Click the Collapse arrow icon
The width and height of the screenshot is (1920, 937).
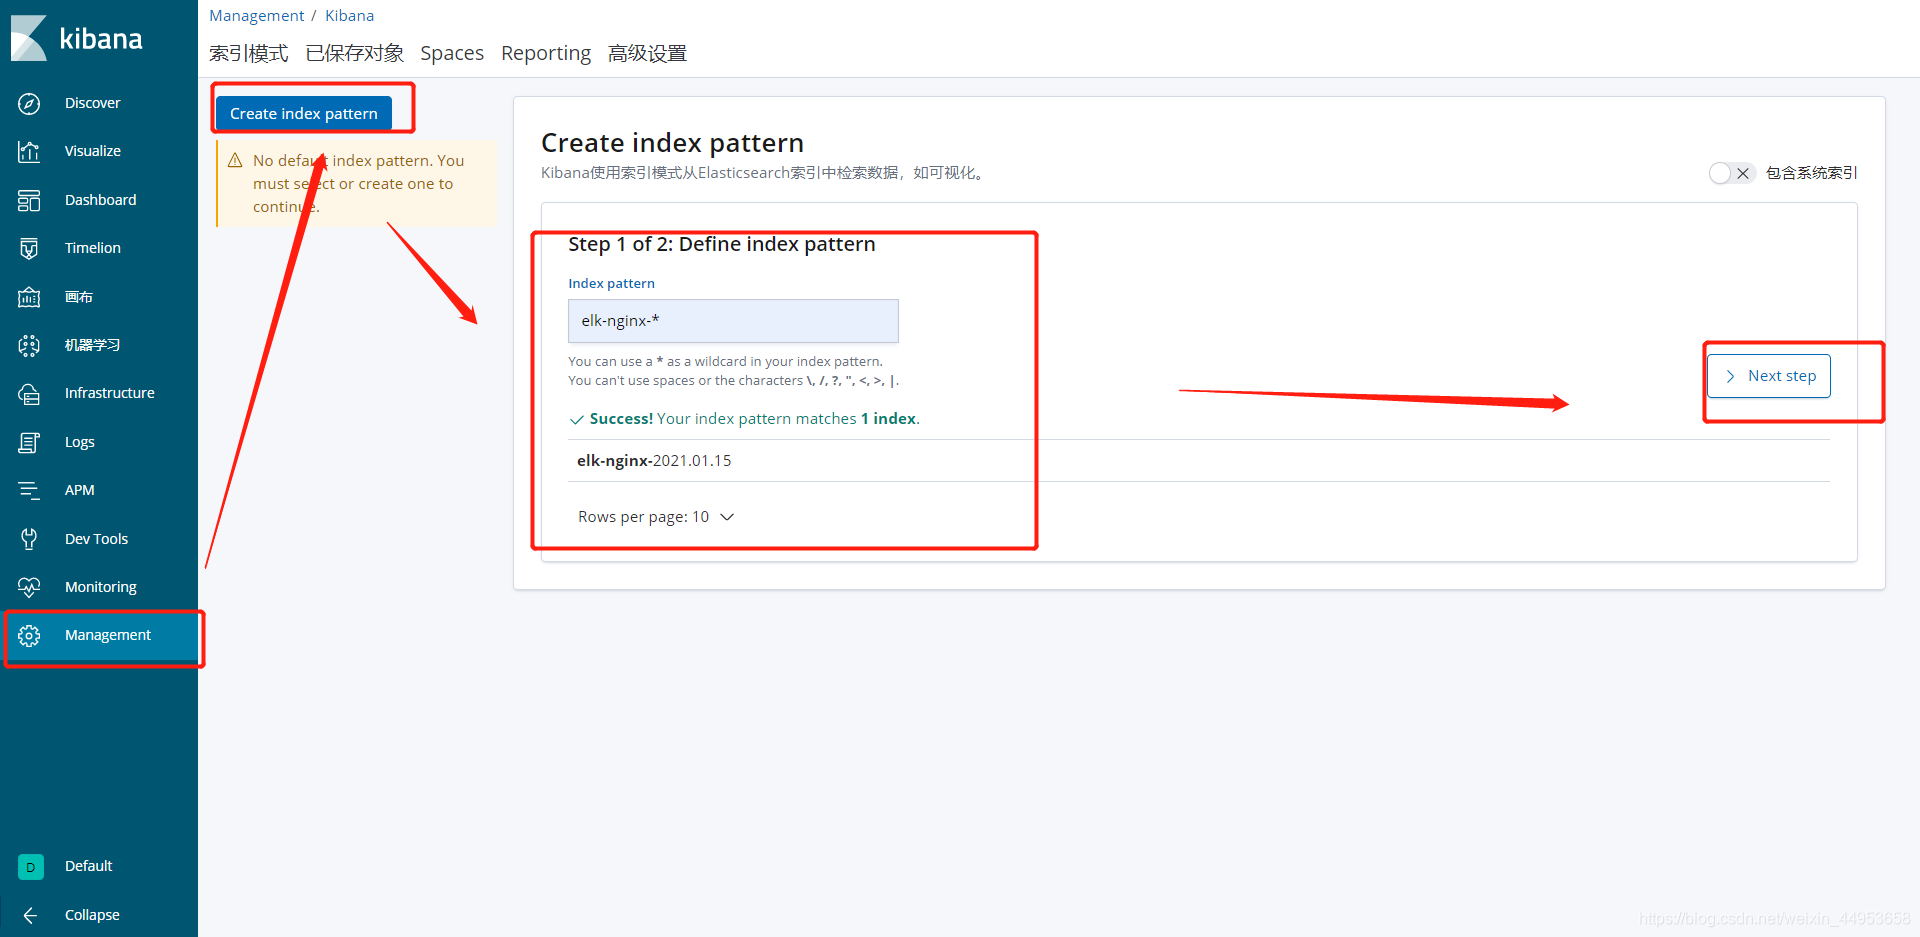30,915
